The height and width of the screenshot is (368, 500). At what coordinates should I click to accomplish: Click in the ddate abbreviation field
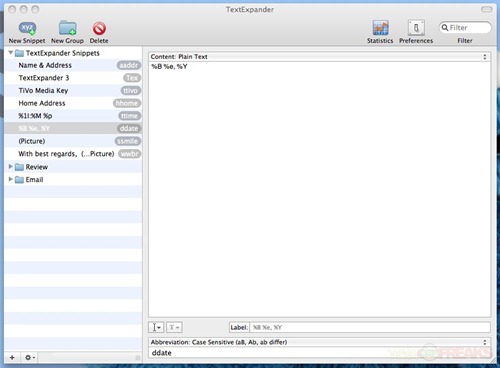tap(319, 353)
